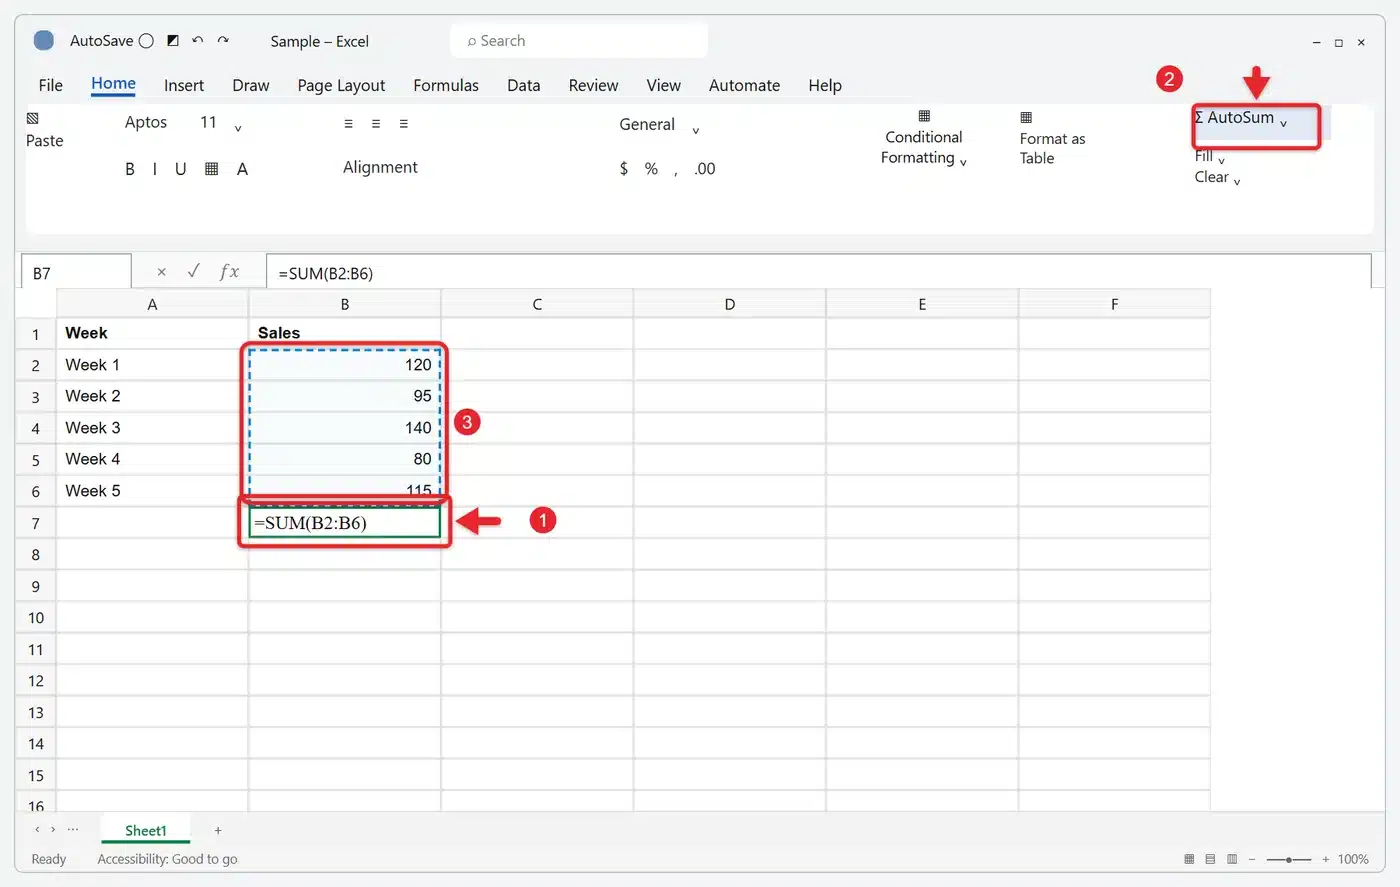Click Accessibility: Good to go status
This screenshot has width=1400, height=887.
[x=167, y=859]
